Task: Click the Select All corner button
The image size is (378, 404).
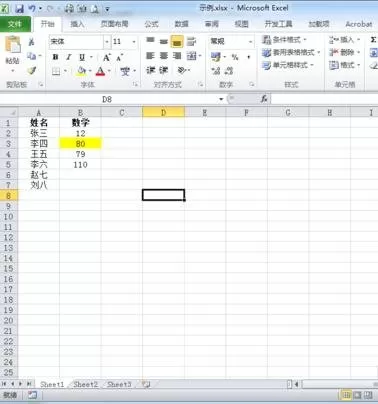Action: pos(9,112)
